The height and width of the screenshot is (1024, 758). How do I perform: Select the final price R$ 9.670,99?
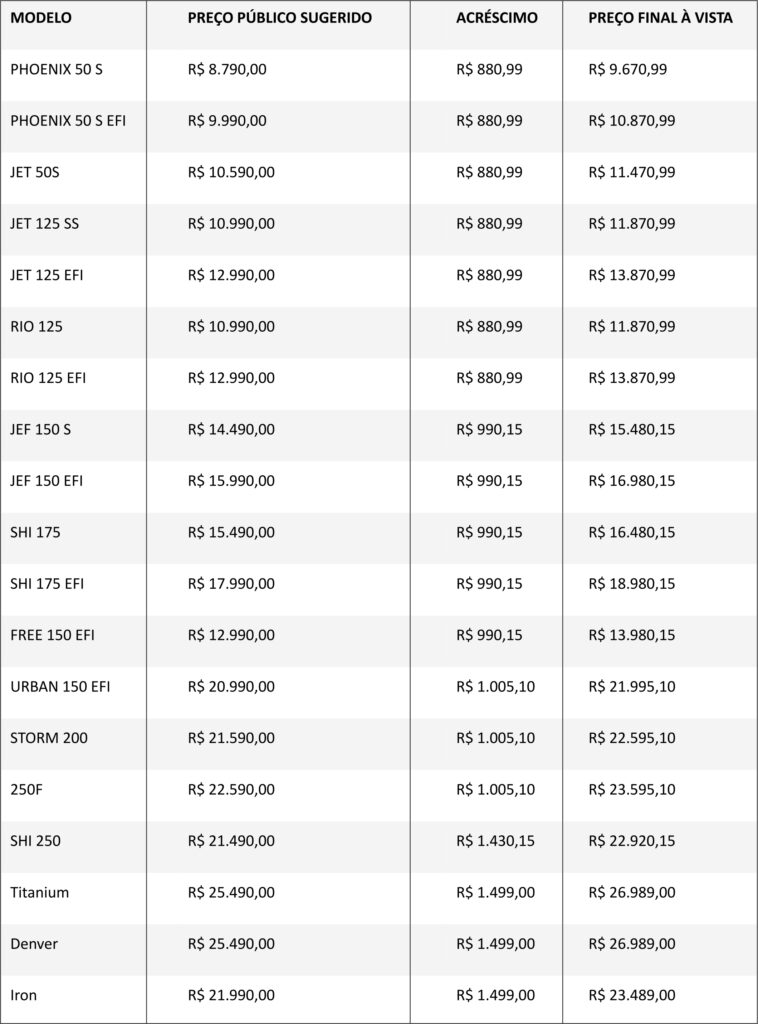(x=628, y=70)
